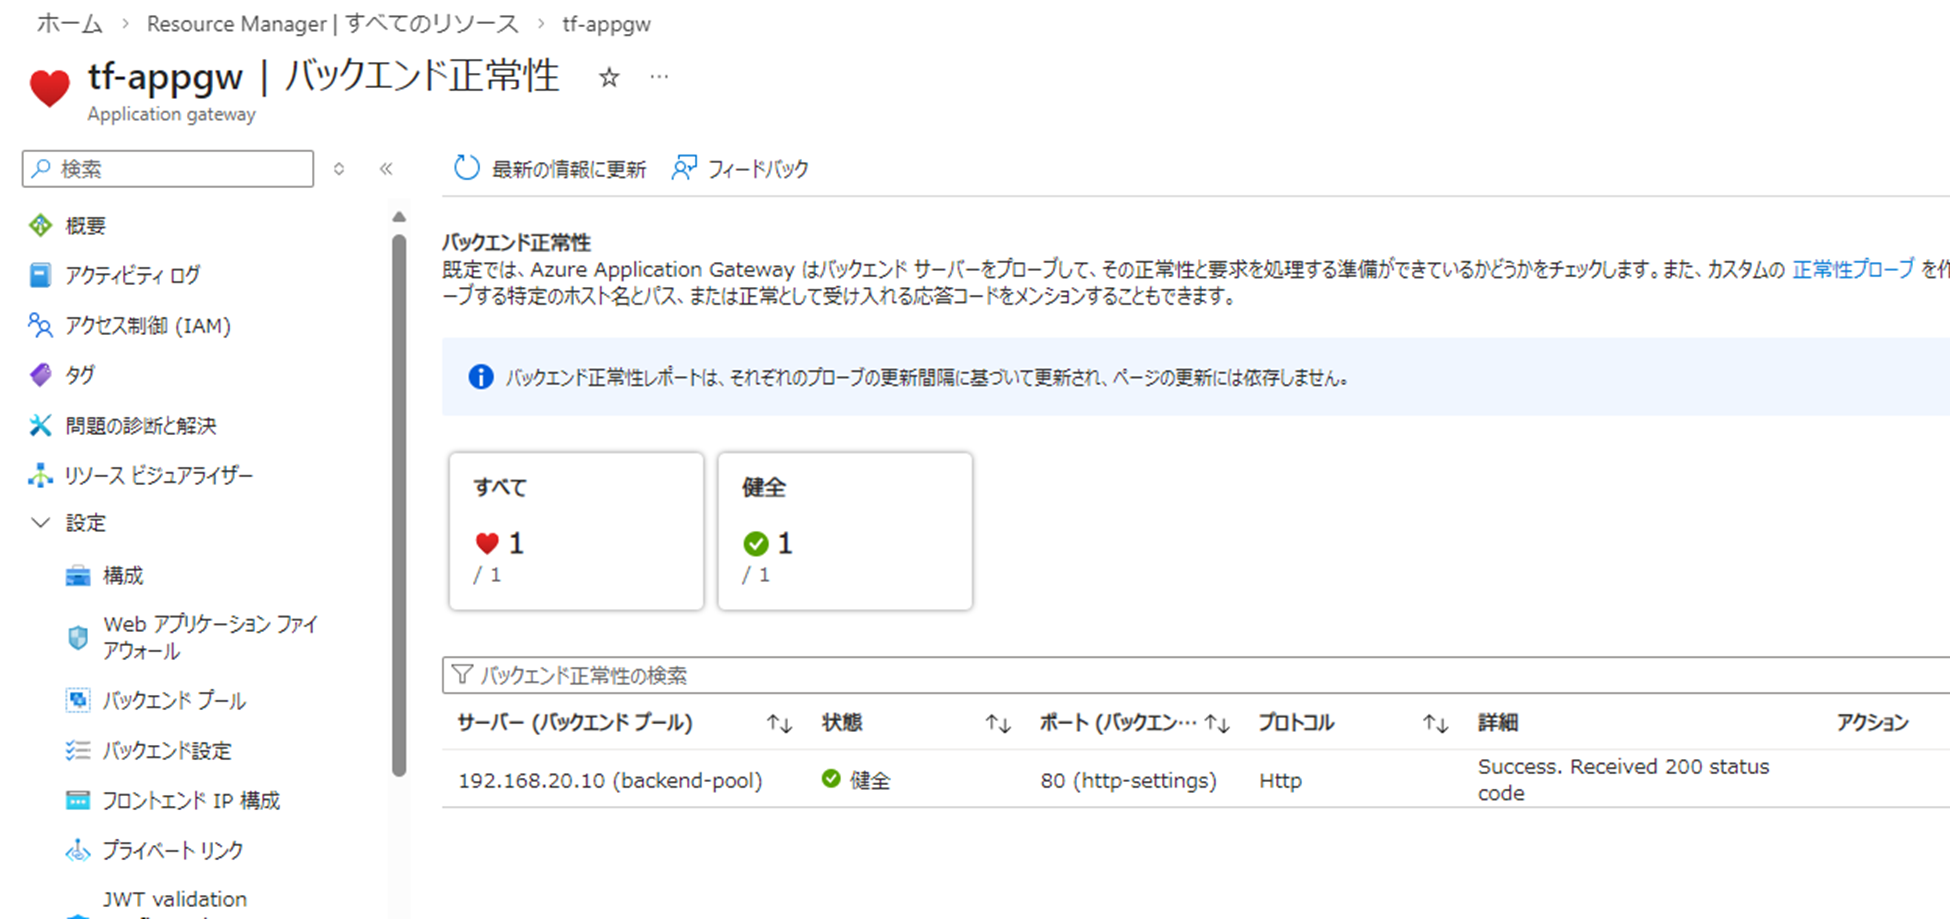Sort the 状態 column
Screen dimensions: 1950x919
(x=997, y=724)
